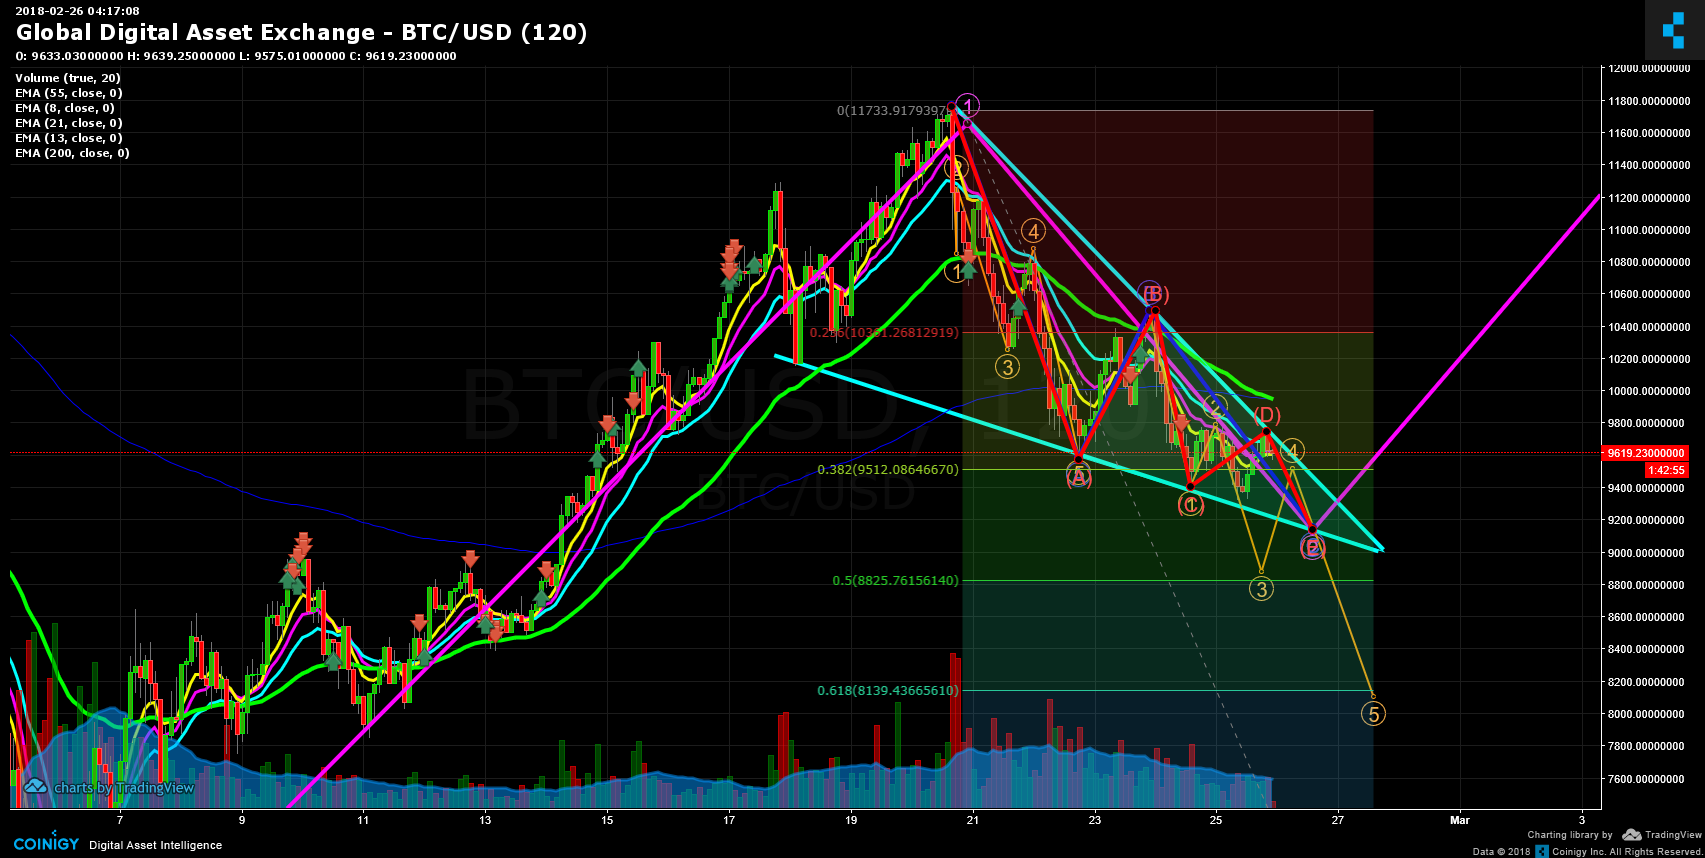
Task: Click the 10000.00000000 price axis label
Action: 1649,391
